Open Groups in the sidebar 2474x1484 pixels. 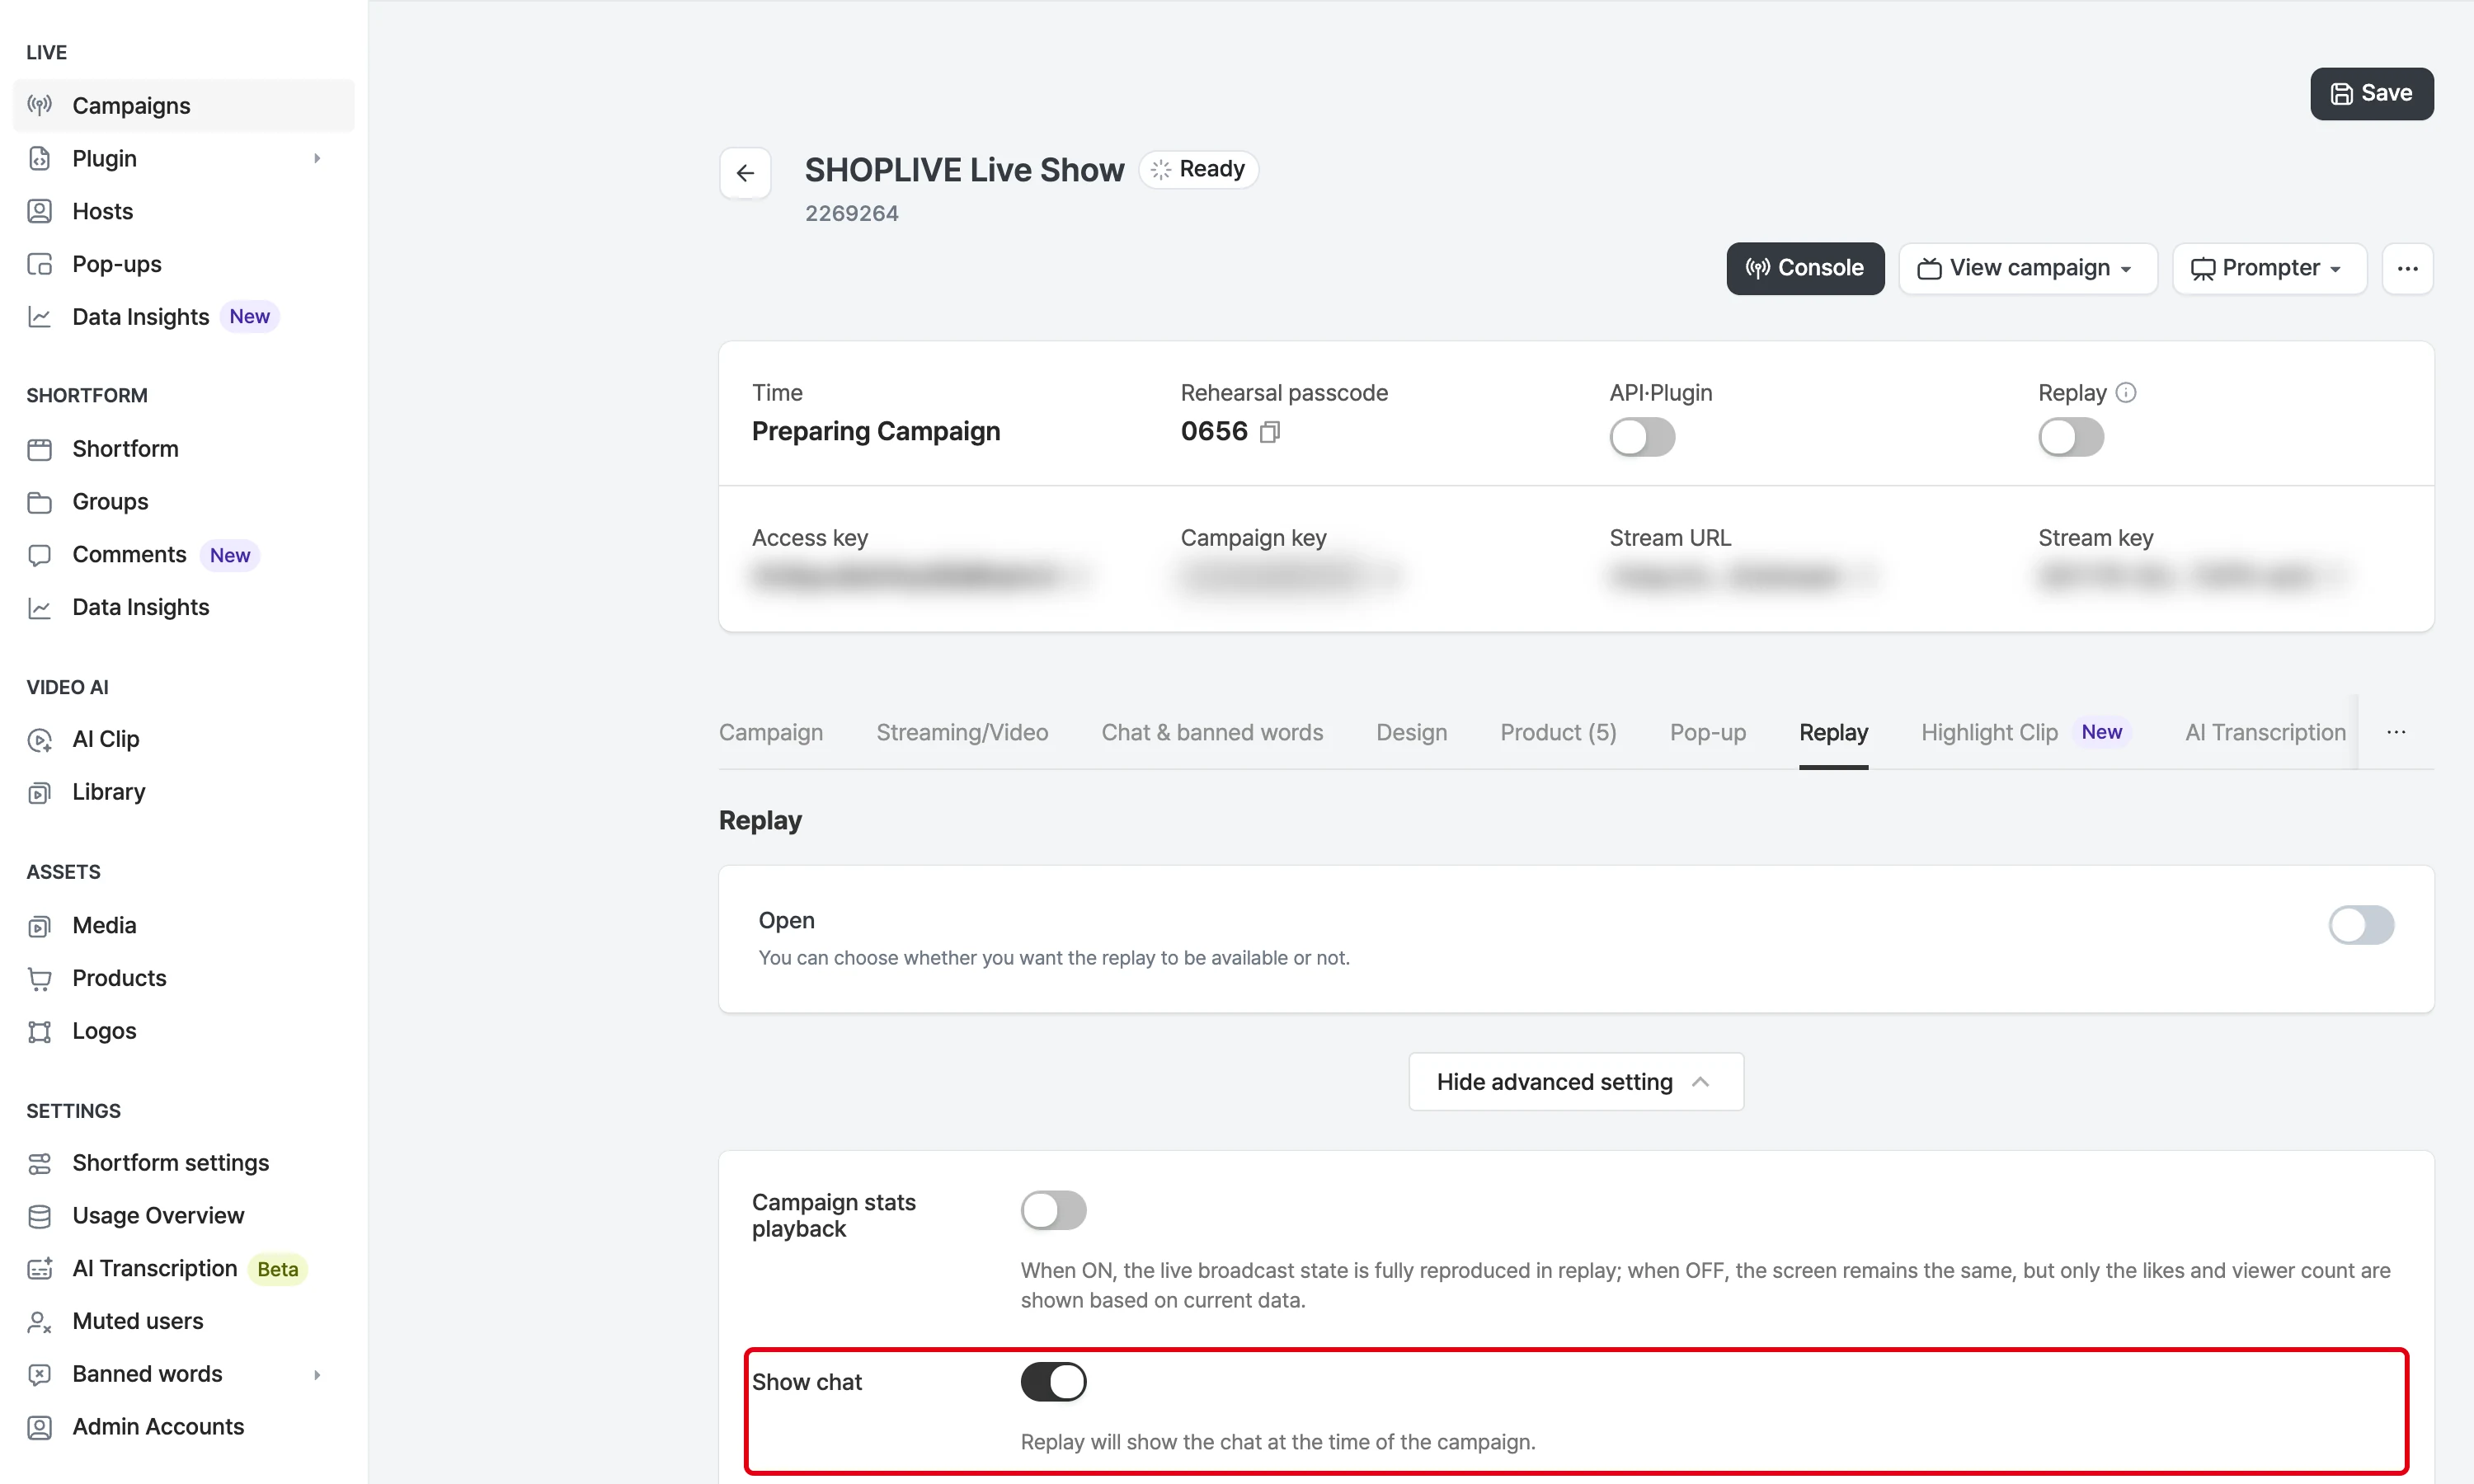184,502
